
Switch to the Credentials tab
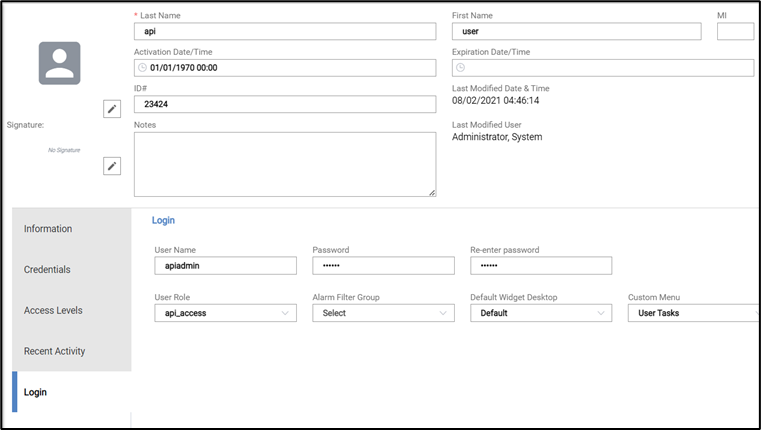point(72,269)
